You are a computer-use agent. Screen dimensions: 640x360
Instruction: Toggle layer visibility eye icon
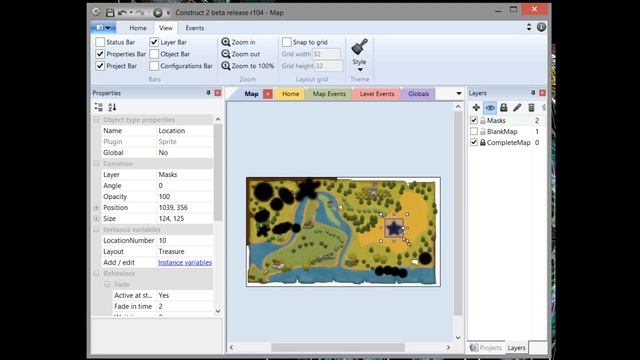[x=490, y=107]
